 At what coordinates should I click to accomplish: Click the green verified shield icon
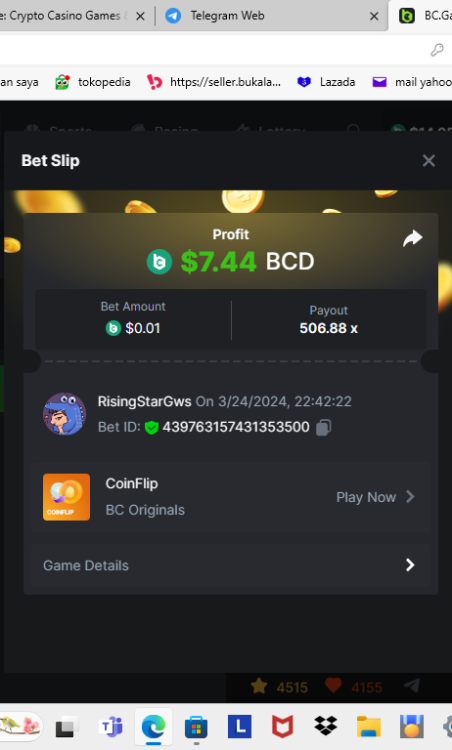(152, 427)
